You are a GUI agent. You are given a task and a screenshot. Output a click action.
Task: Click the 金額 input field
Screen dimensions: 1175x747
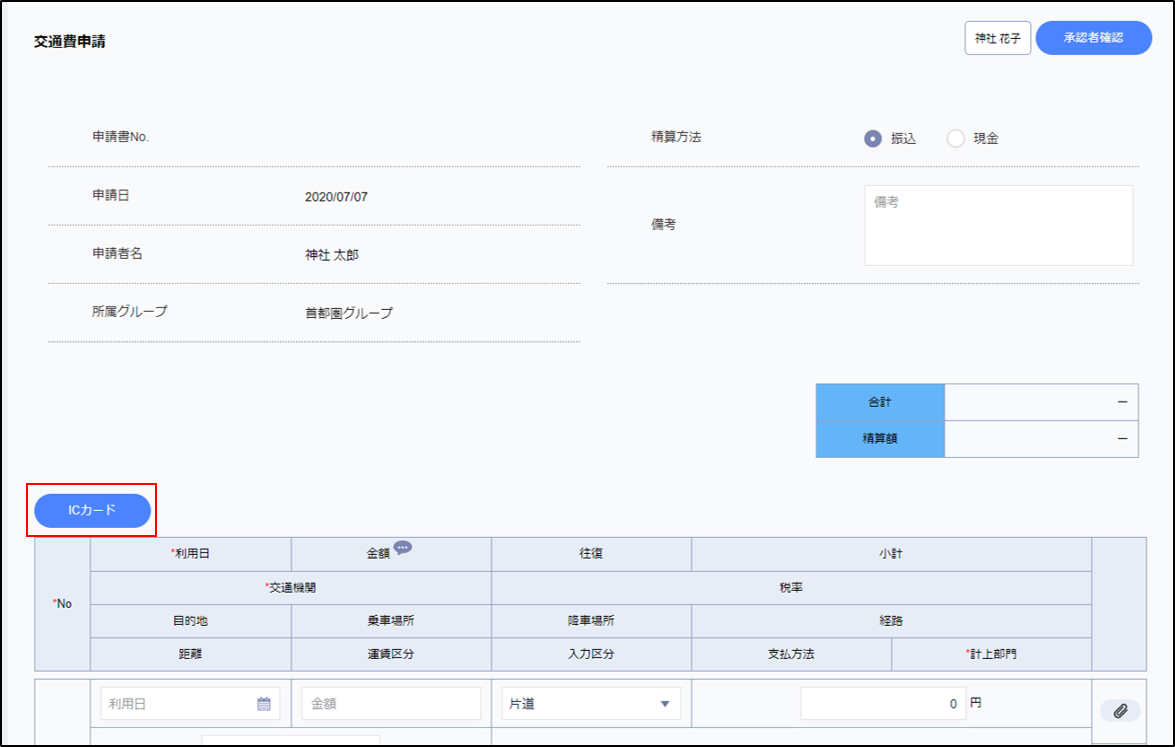tap(391, 704)
